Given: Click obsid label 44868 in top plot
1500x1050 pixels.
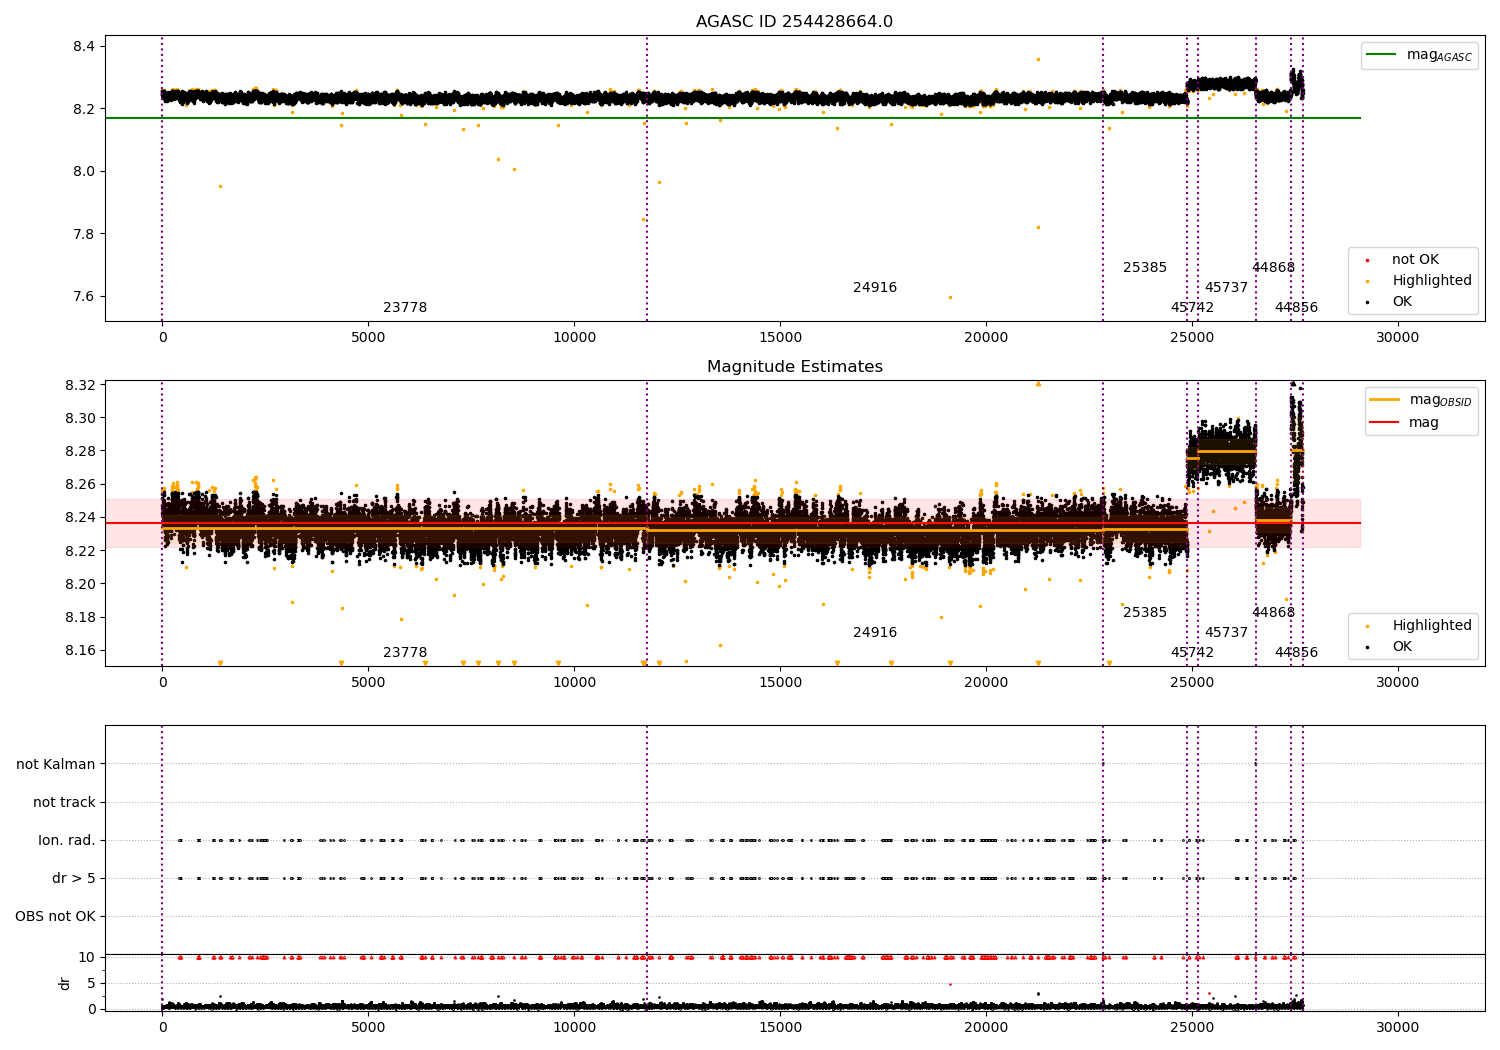Looking at the screenshot, I should (x=1273, y=267).
